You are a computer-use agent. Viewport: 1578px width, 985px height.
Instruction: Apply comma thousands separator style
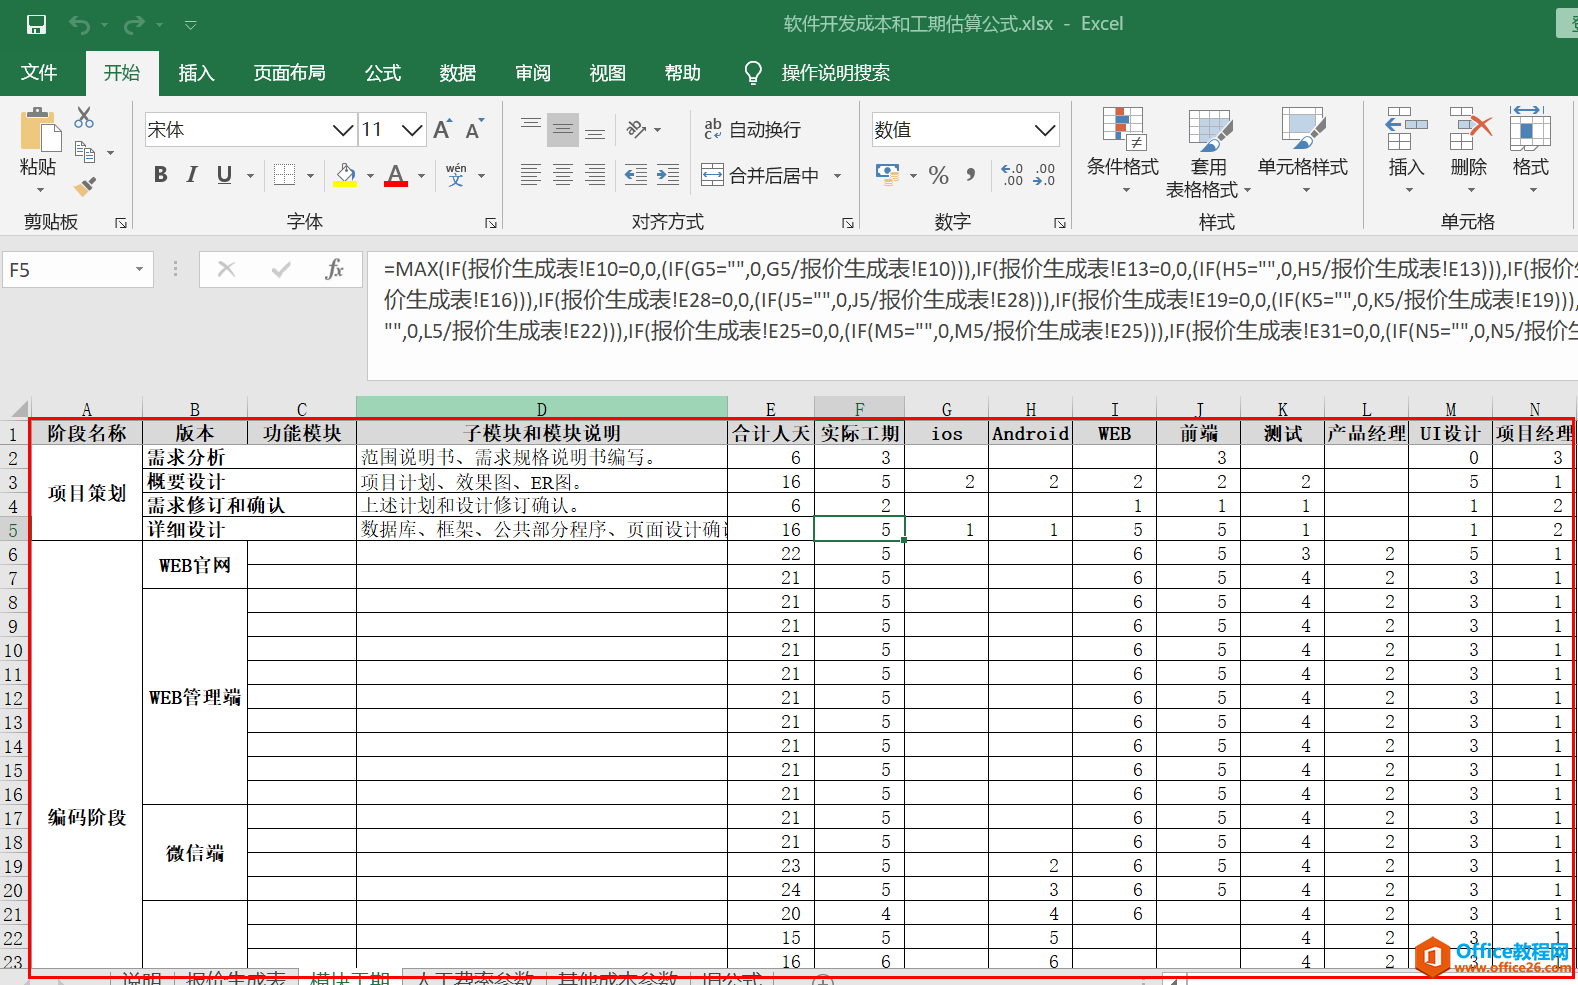coord(970,175)
